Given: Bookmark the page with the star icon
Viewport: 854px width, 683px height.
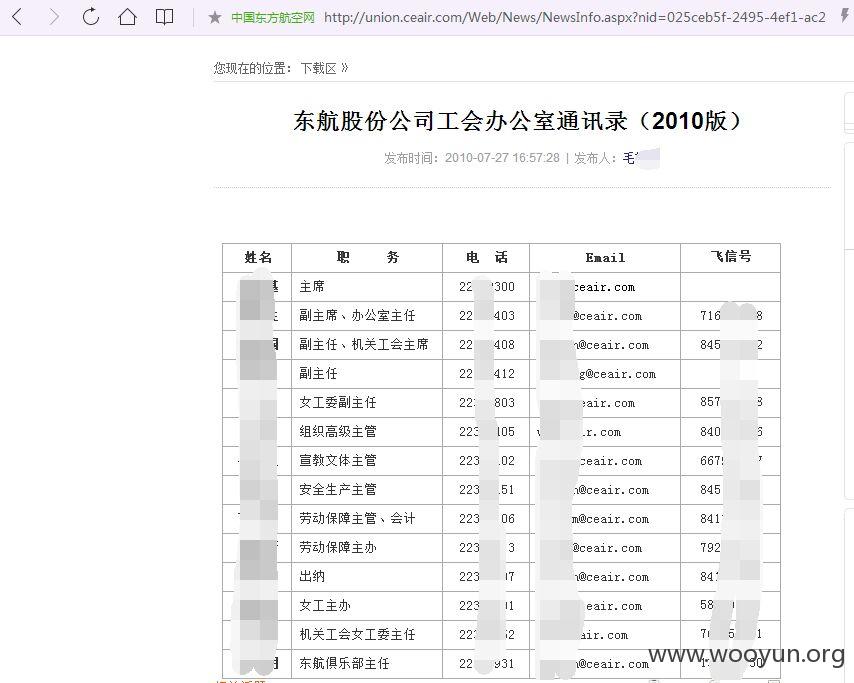Looking at the screenshot, I should pyautogui.click(x=215, y=17).
